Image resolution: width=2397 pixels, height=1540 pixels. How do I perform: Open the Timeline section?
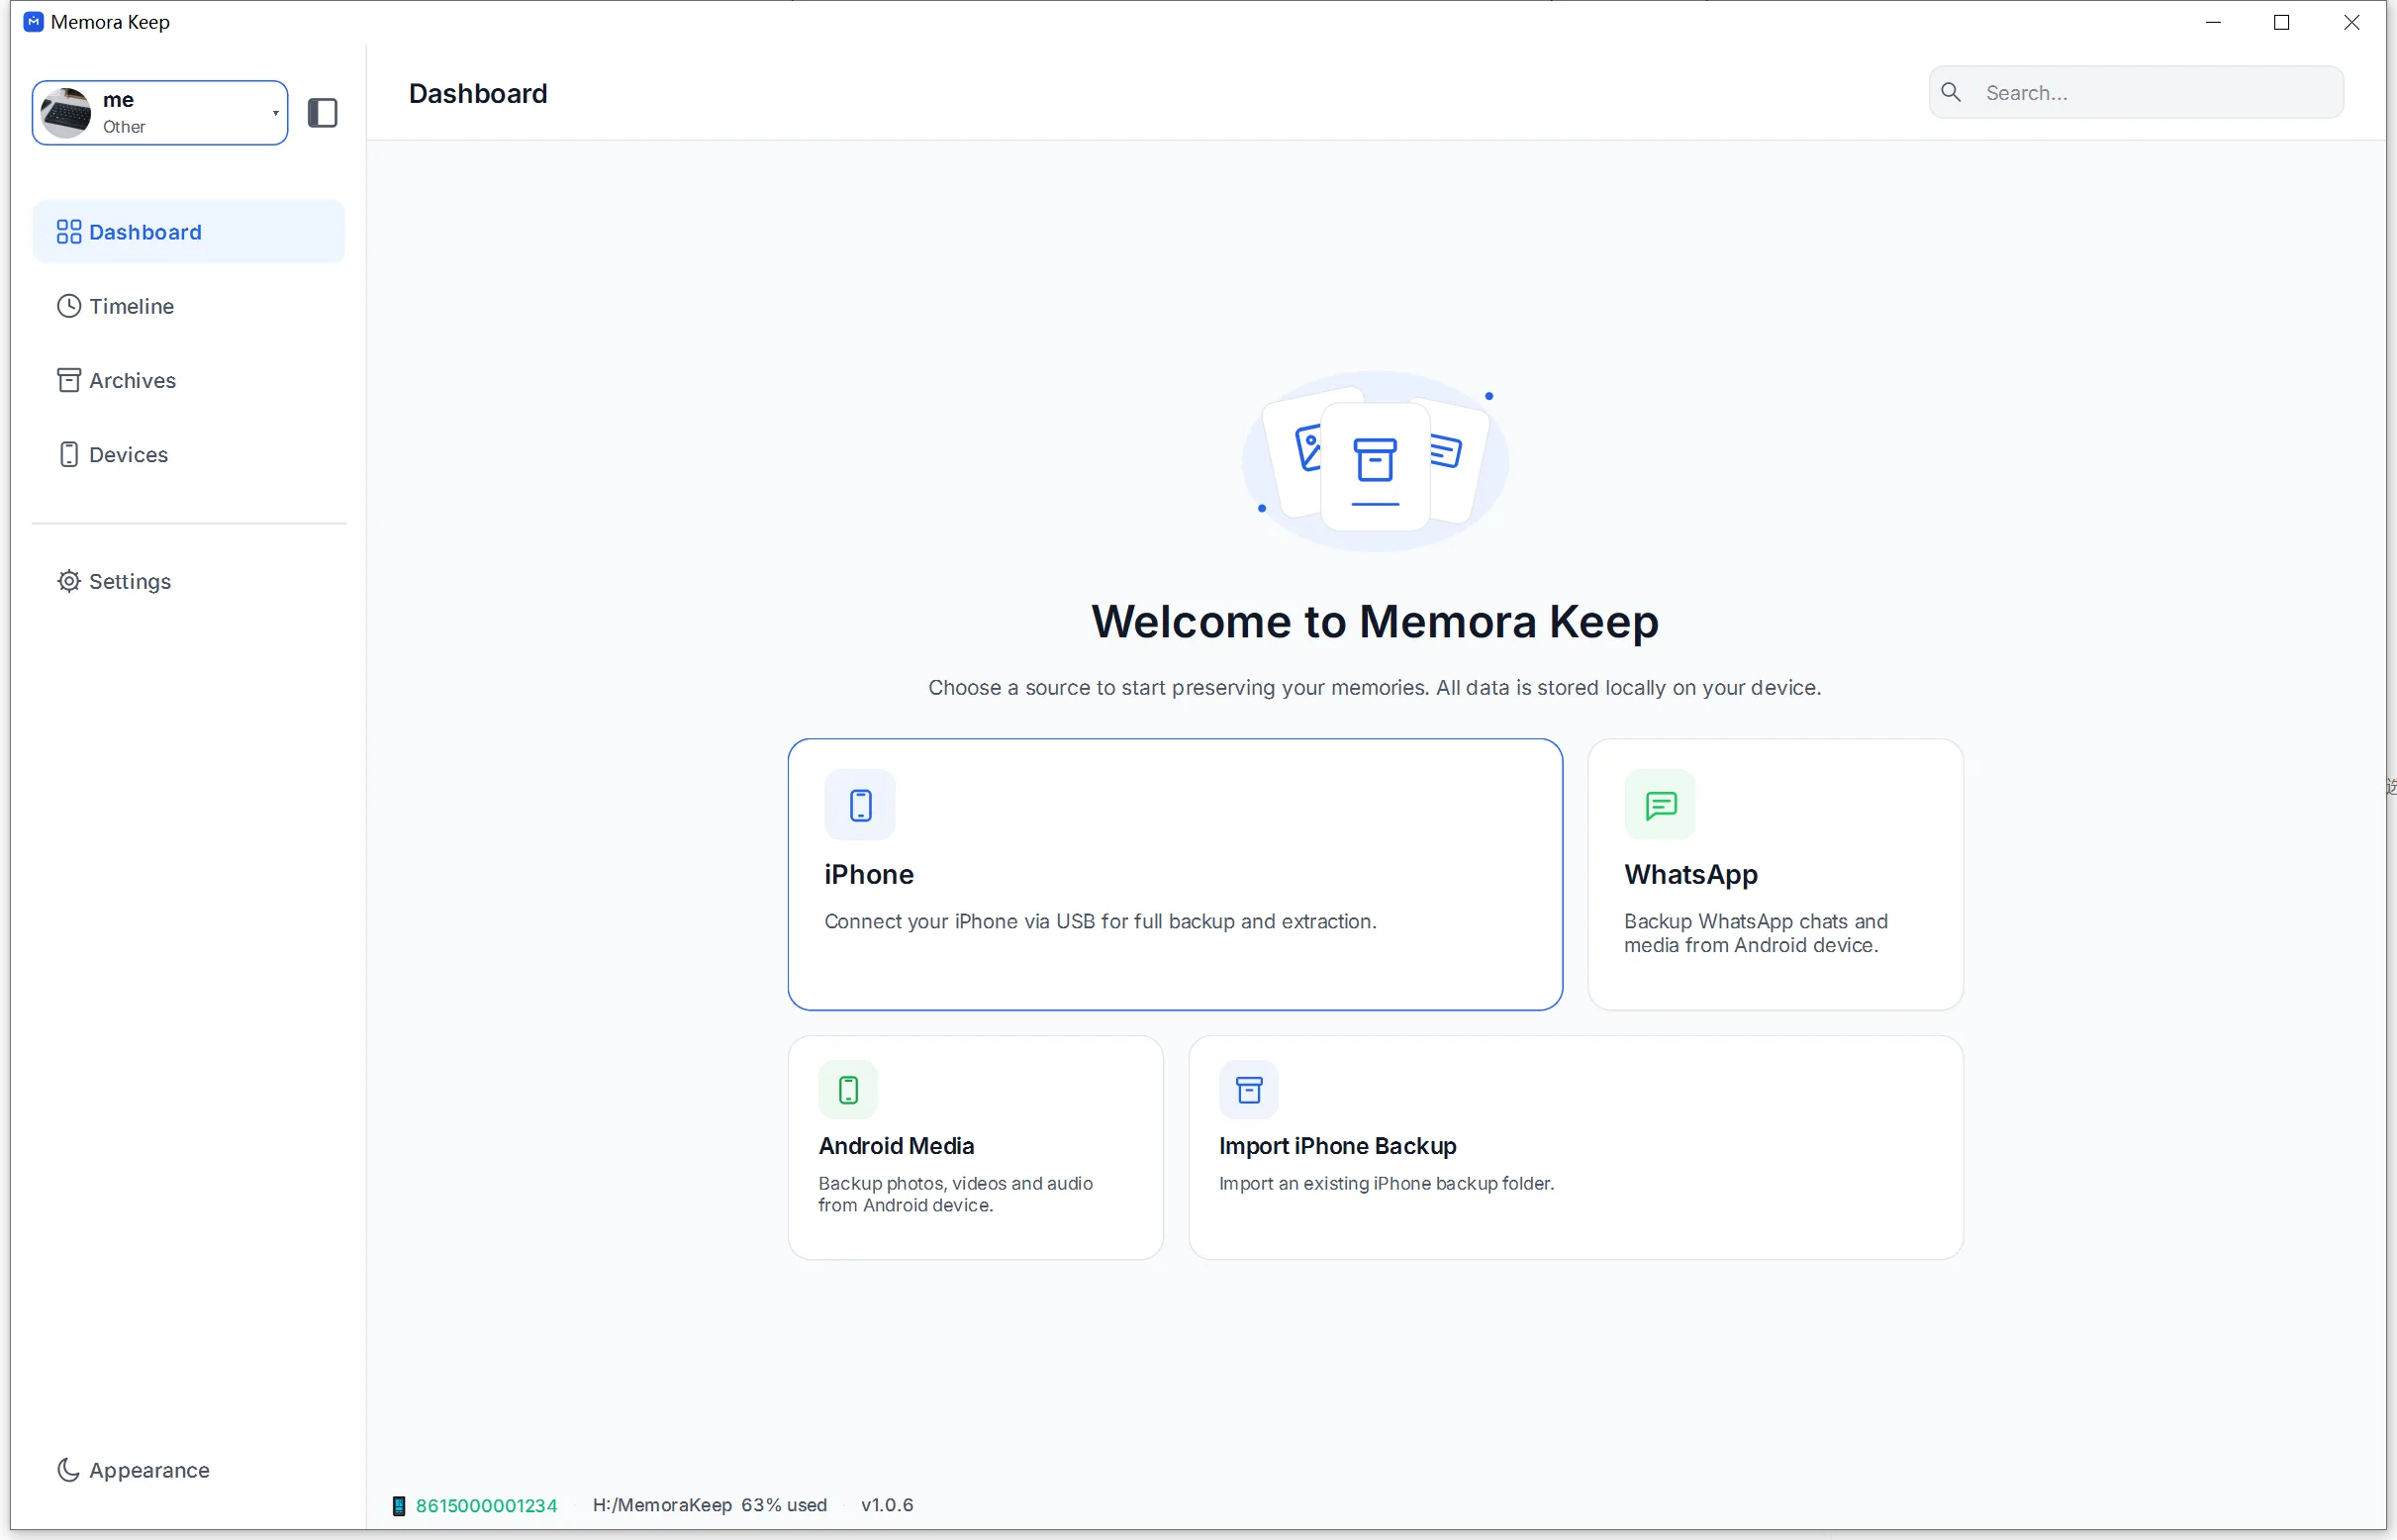pyautogui.click(x=189, y=306)
